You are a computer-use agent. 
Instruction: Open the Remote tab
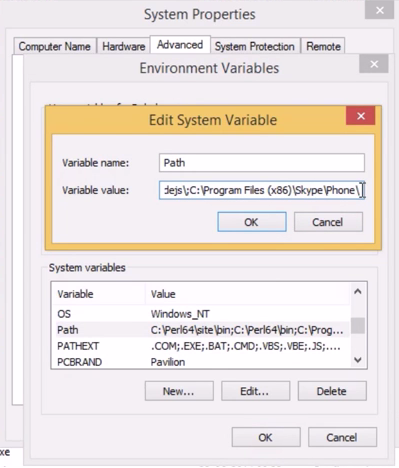coord(323,46)
